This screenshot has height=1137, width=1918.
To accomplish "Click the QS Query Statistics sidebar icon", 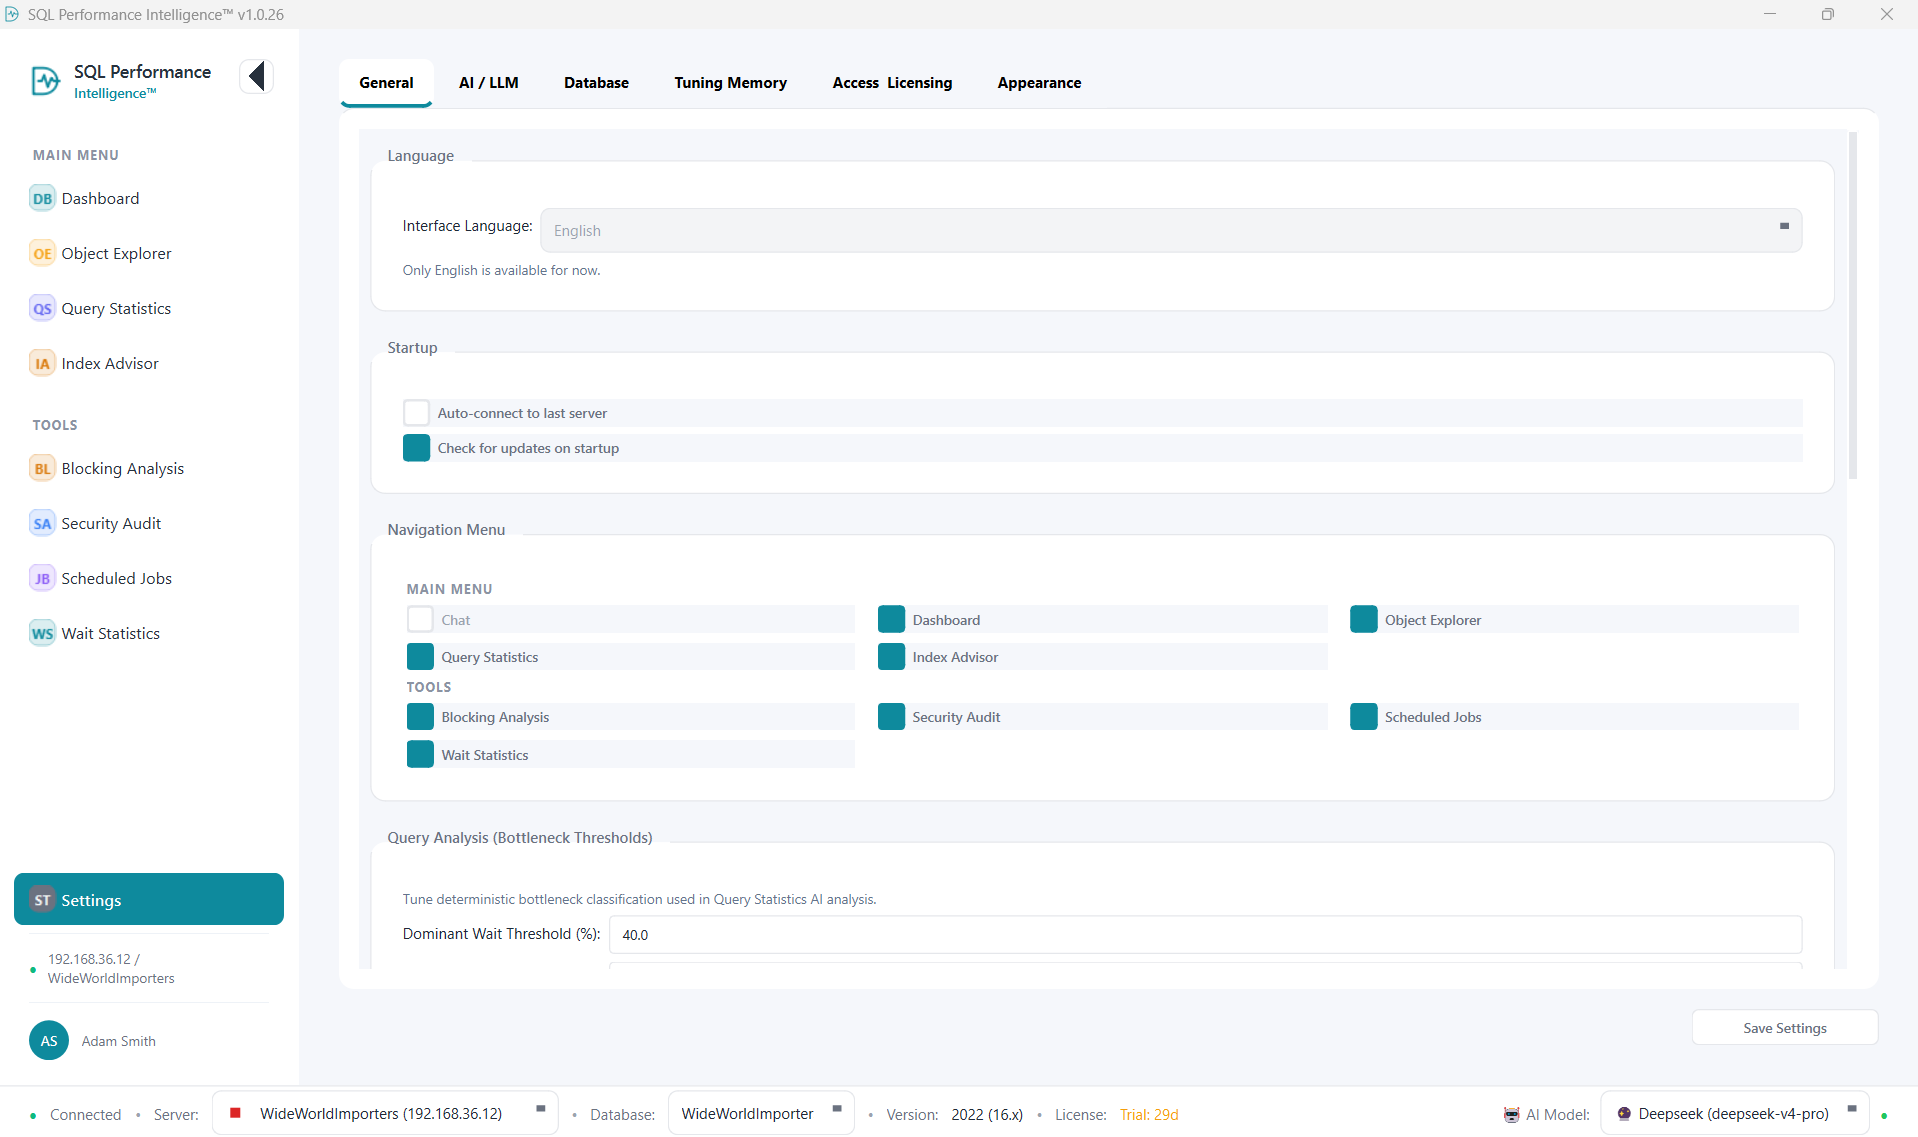I will point(42,308).
